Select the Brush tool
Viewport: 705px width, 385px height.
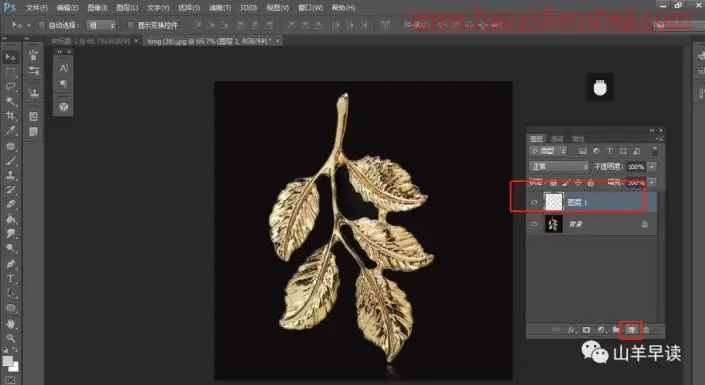[x=10, y=161]
